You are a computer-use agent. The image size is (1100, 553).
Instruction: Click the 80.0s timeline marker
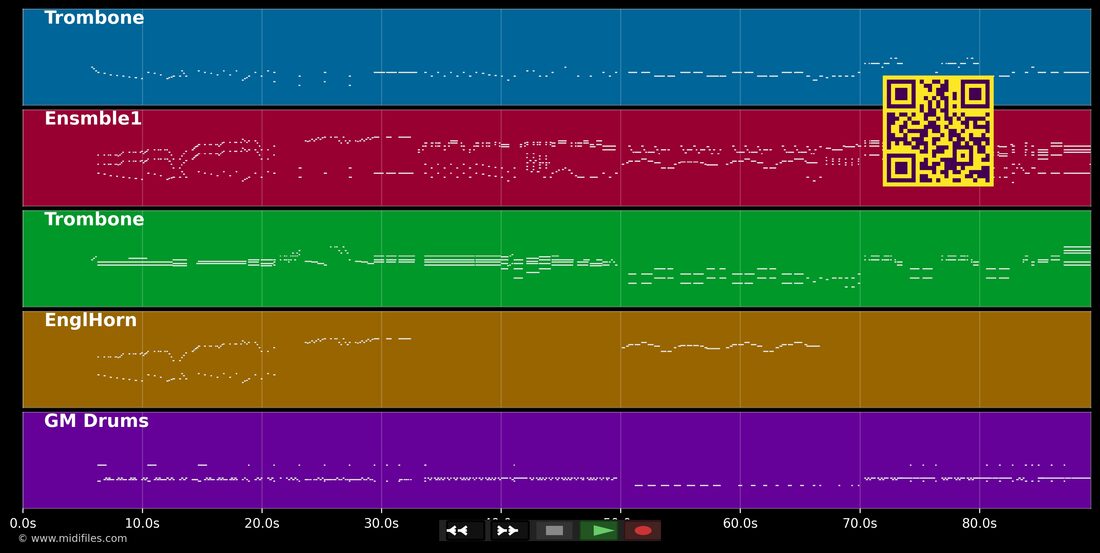point(979,523)
